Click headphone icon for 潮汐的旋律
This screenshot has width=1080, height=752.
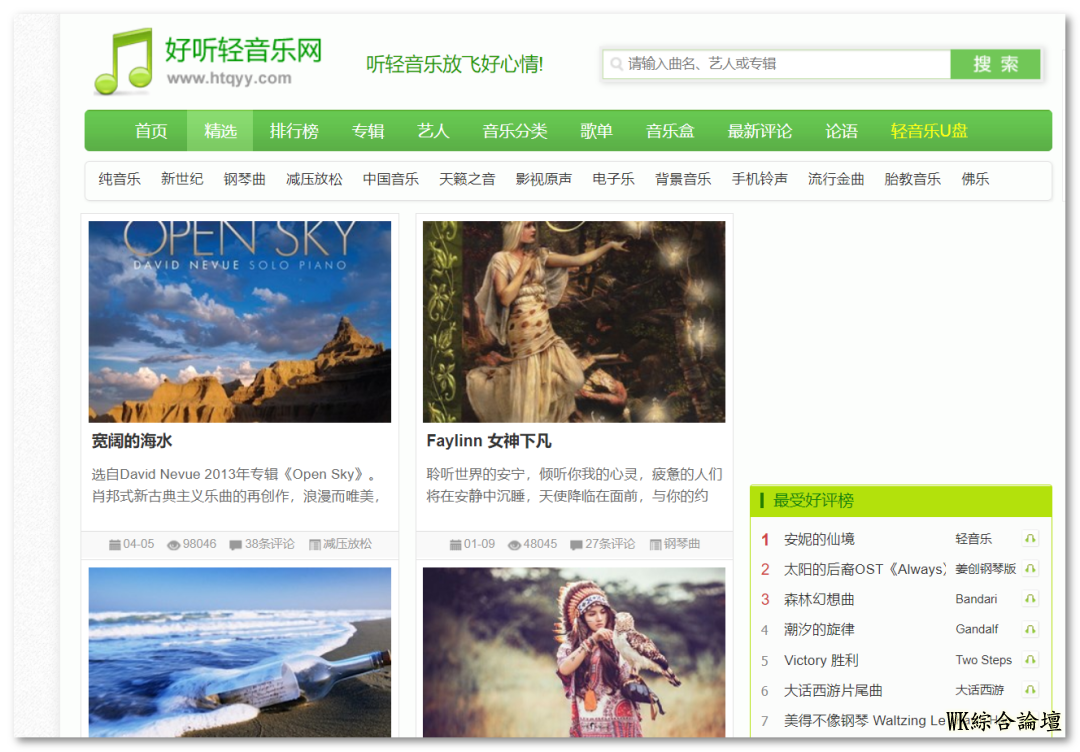[1030, 629]
